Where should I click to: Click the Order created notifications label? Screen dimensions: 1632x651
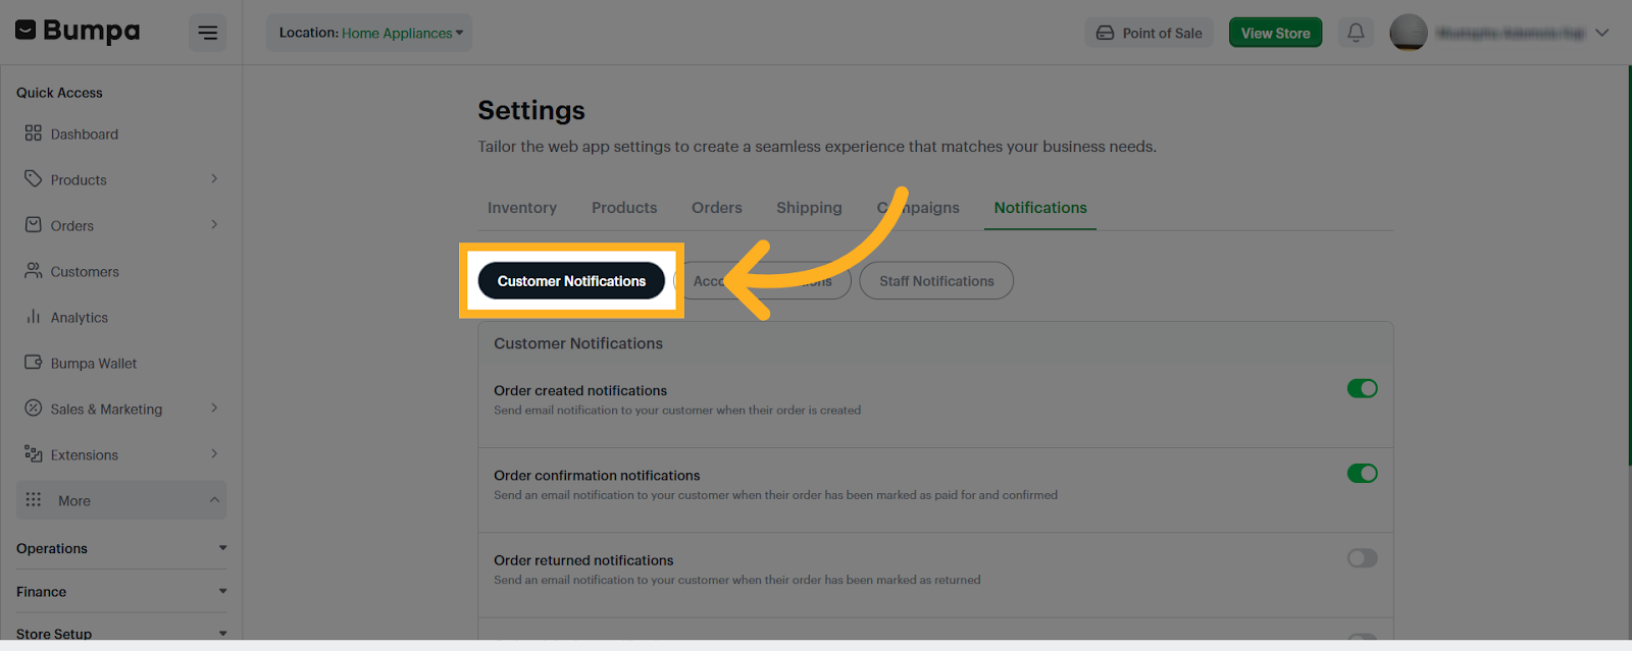580,390
